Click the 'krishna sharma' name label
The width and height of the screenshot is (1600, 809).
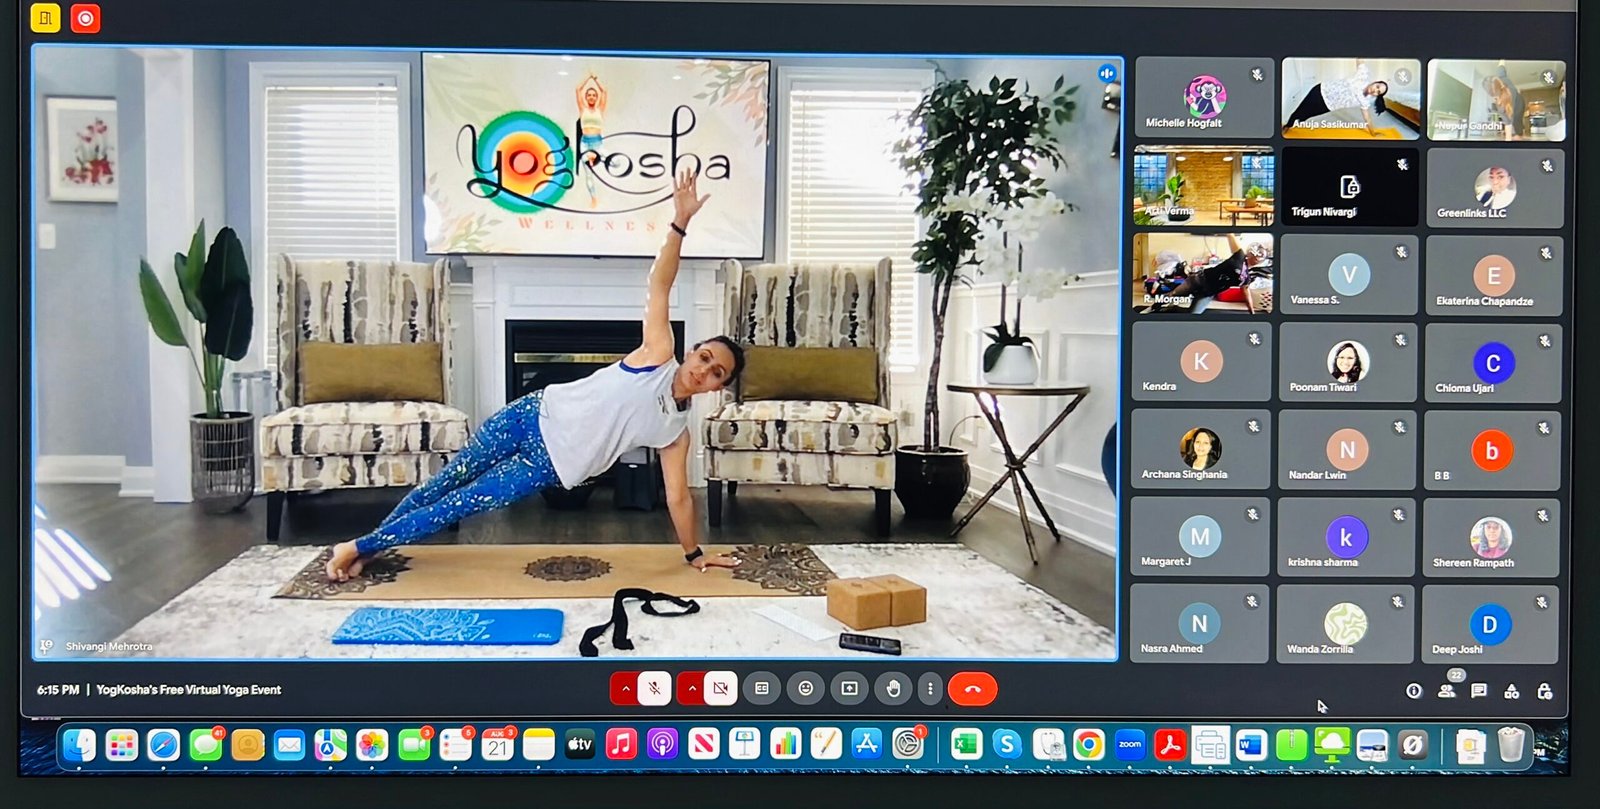pos(1322,562)
